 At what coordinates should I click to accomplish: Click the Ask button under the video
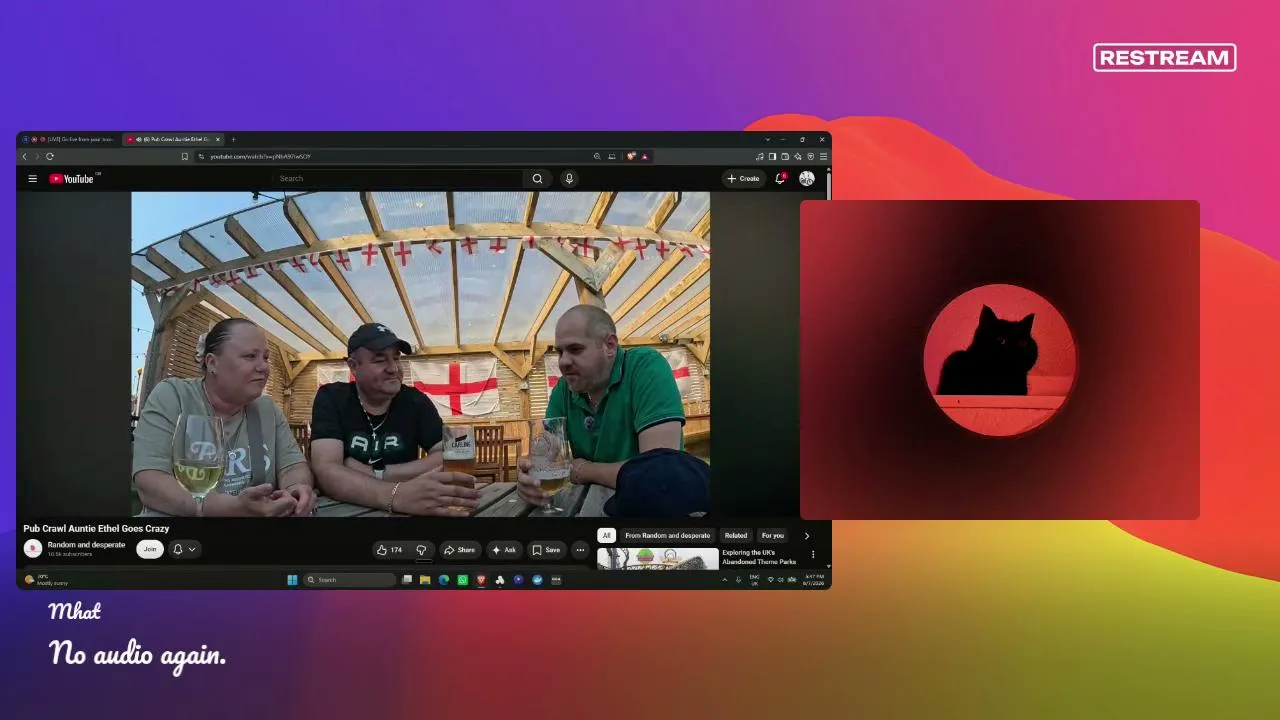(x=503, y=550)
